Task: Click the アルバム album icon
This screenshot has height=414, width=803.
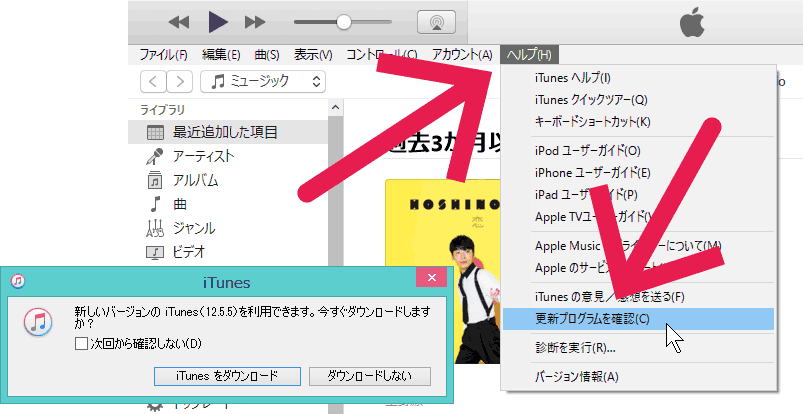Action: [x=155, y=180]
